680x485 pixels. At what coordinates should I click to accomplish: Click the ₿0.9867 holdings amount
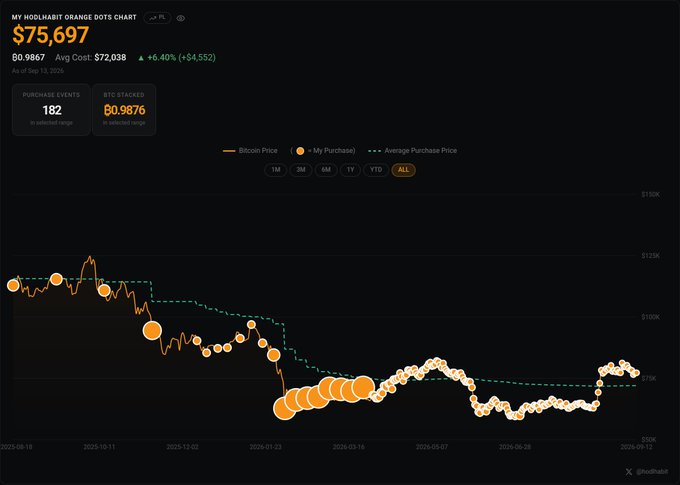coord(28,57)
